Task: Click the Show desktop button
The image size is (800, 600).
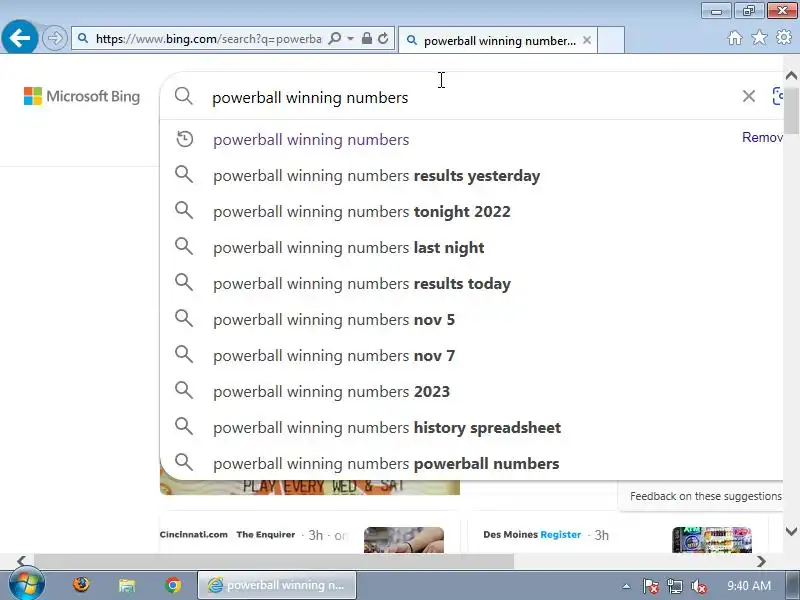Action: [x=793, y=585]
